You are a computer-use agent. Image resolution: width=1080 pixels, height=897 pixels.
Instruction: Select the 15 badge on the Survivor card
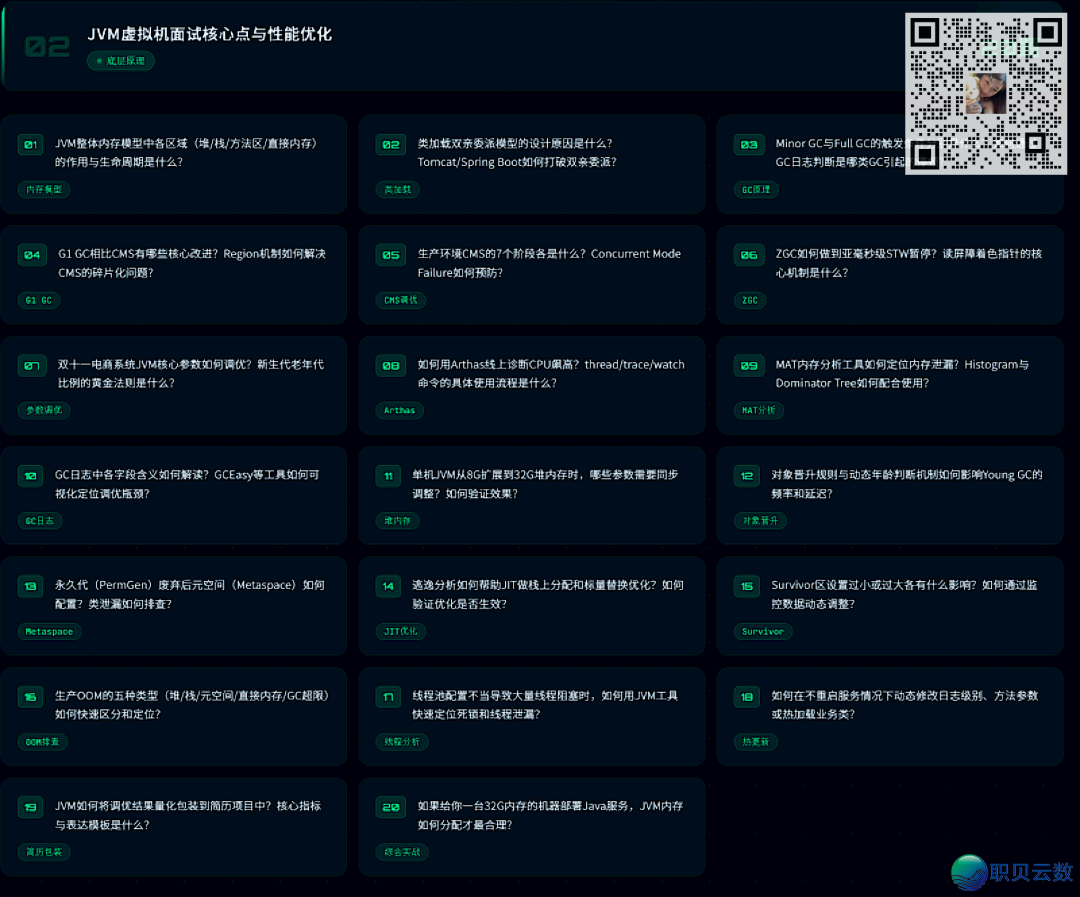(x=748, y=587)
